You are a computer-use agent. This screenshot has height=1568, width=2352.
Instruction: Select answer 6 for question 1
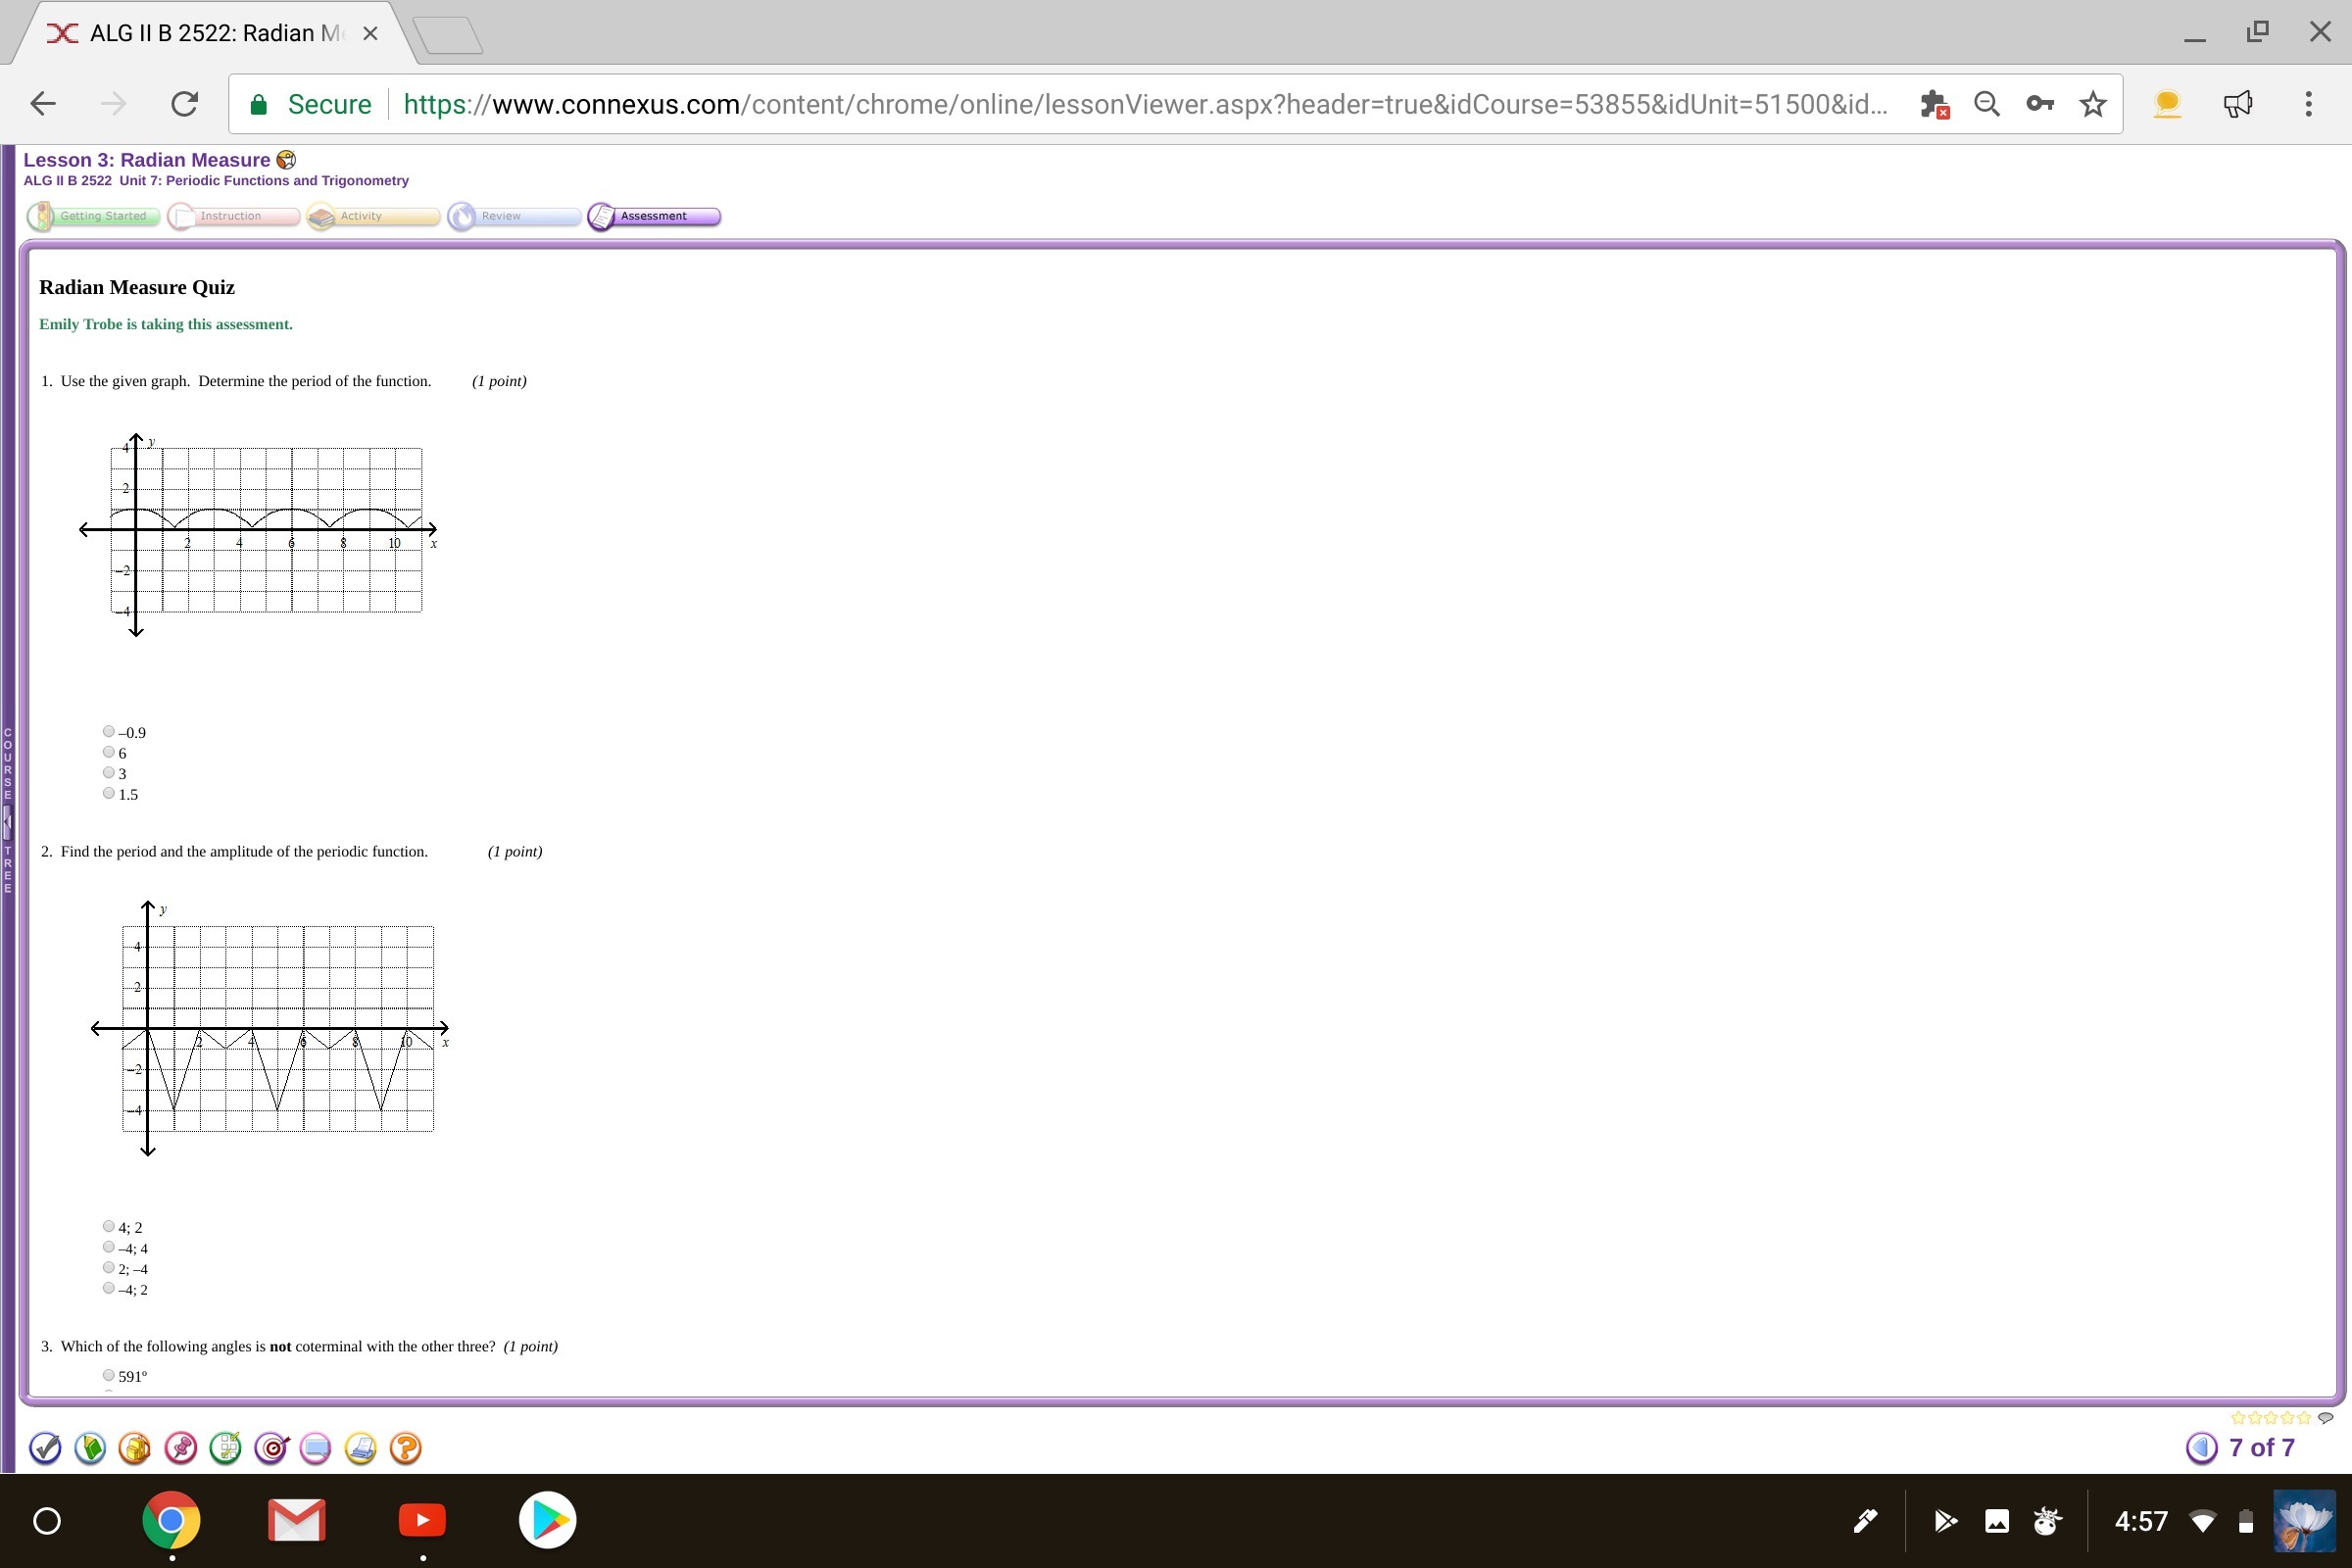click(109, 752)
